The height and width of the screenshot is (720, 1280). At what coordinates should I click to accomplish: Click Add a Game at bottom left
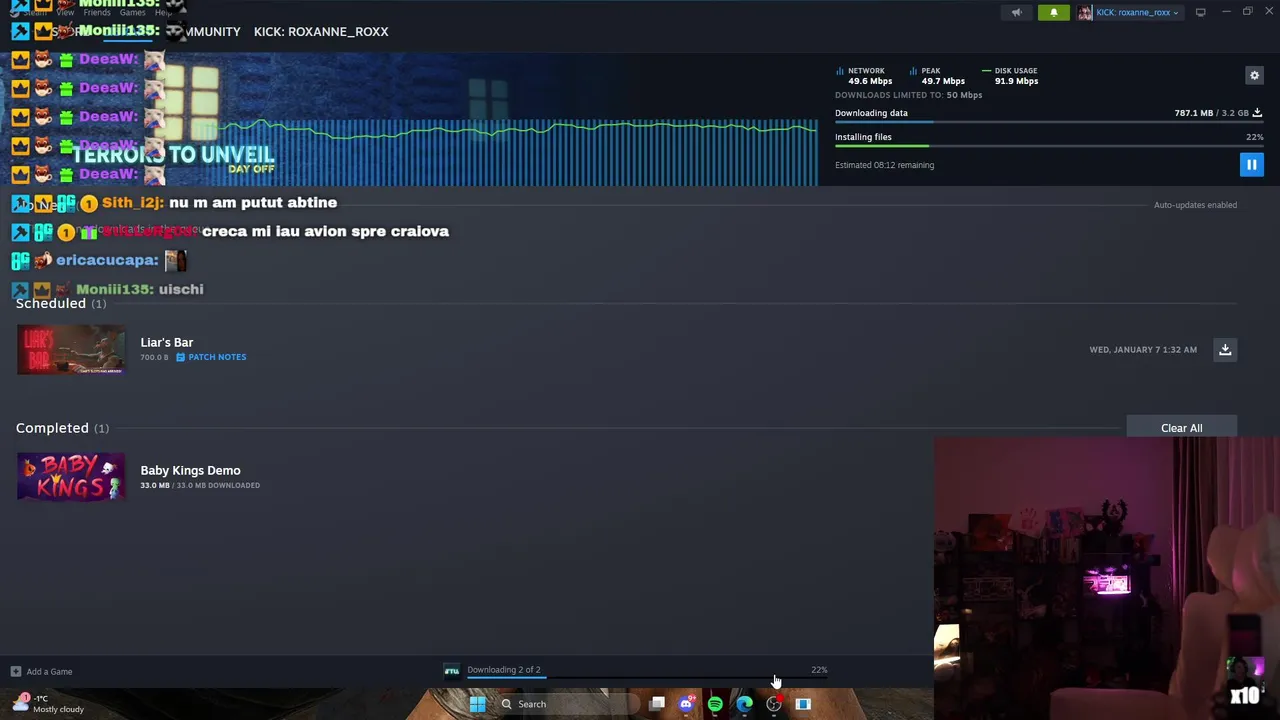coord(42,672)
